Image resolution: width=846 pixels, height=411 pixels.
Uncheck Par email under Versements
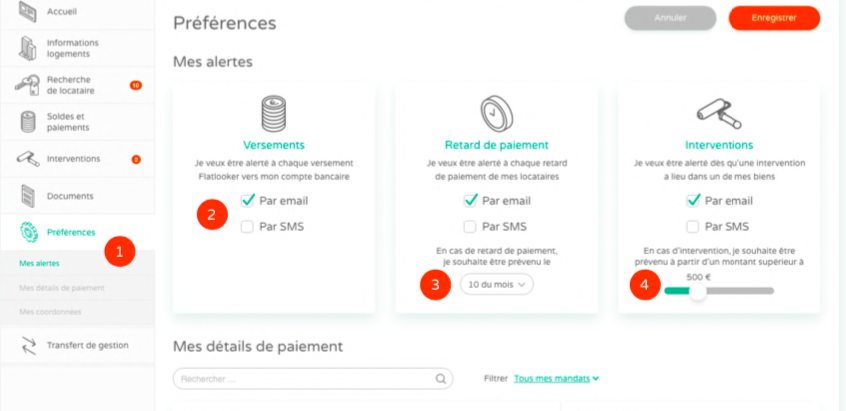[247, 201]
